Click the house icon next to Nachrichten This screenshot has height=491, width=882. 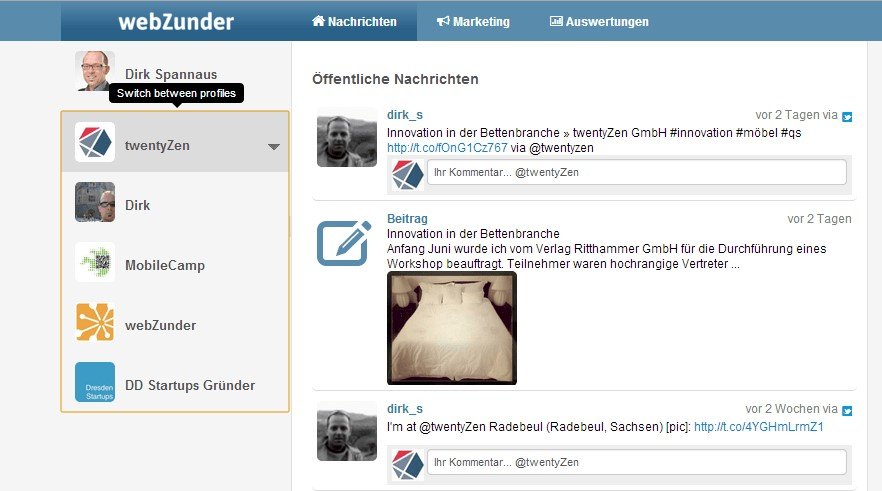coord(318,21)
